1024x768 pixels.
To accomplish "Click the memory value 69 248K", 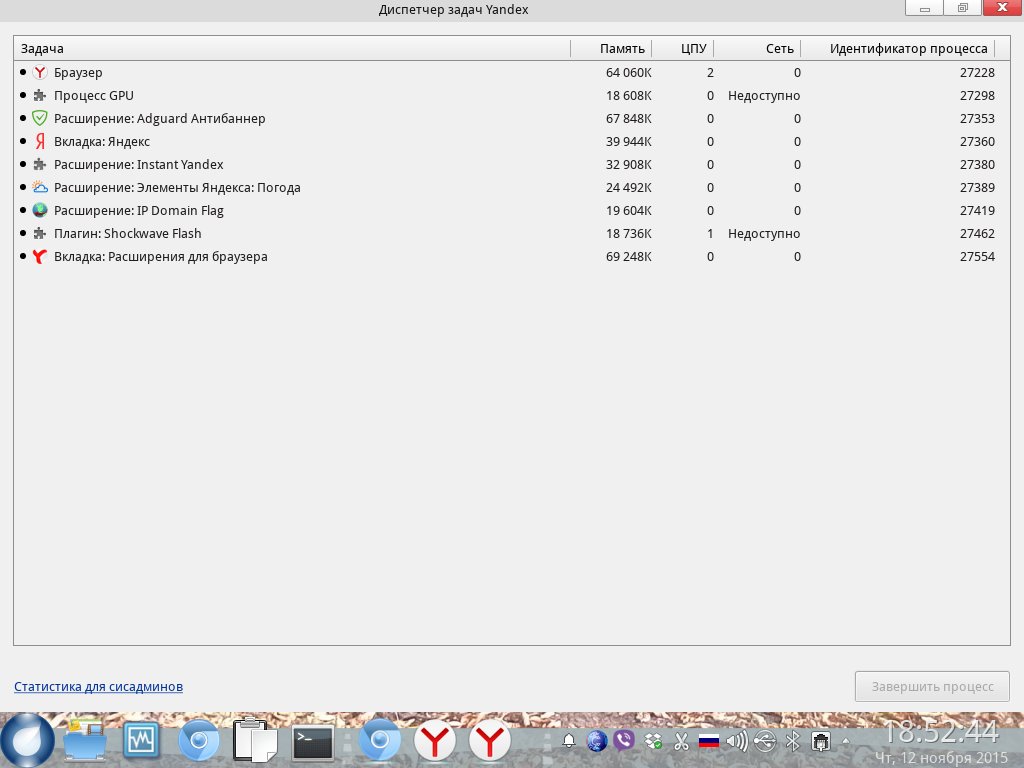I will (x=628, y=257).
